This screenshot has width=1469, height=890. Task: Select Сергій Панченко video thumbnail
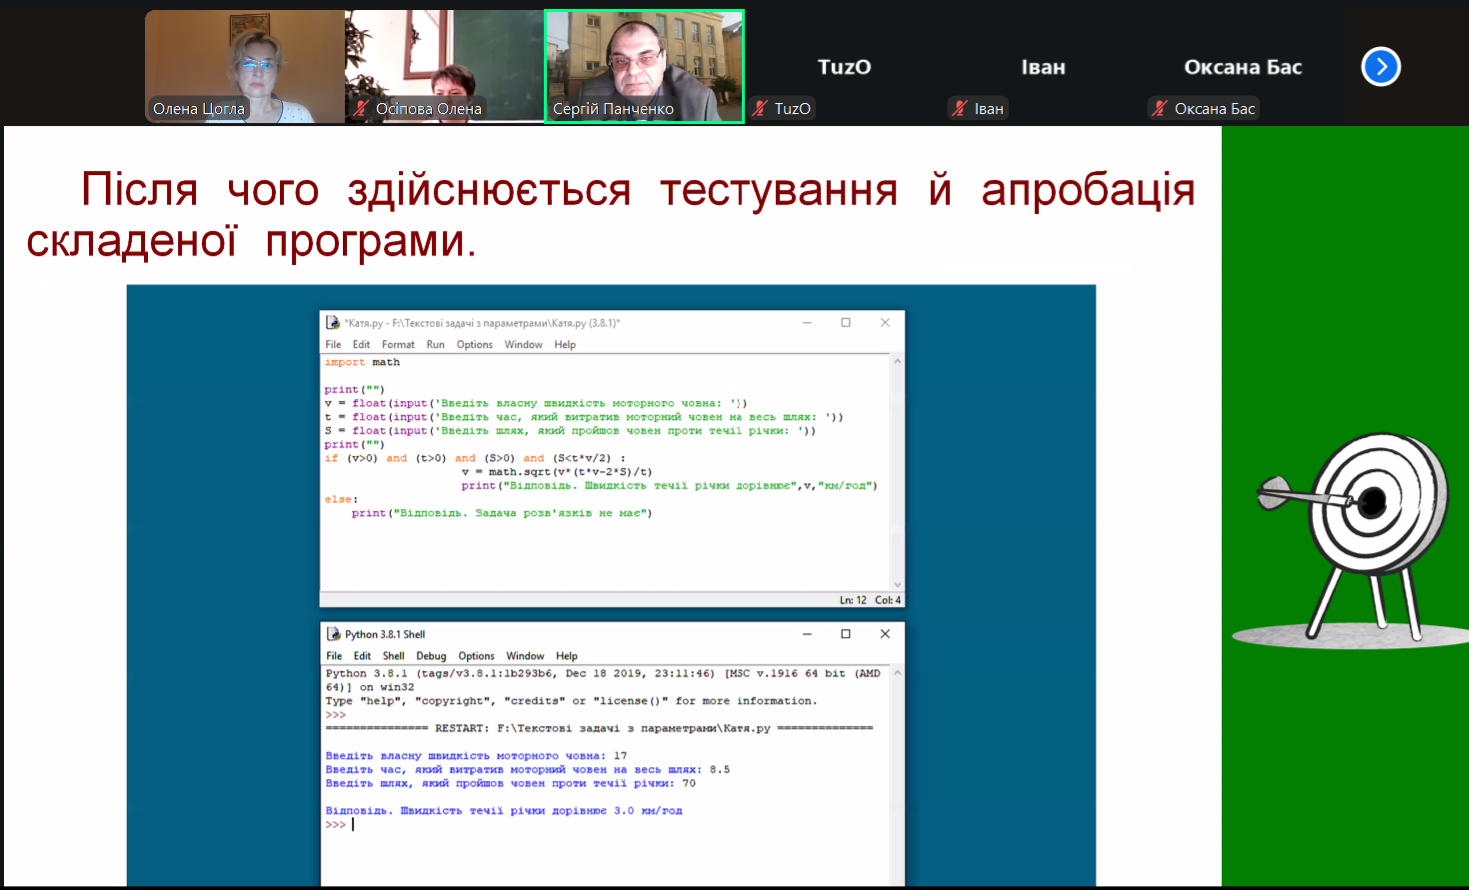tap(644, 66)
